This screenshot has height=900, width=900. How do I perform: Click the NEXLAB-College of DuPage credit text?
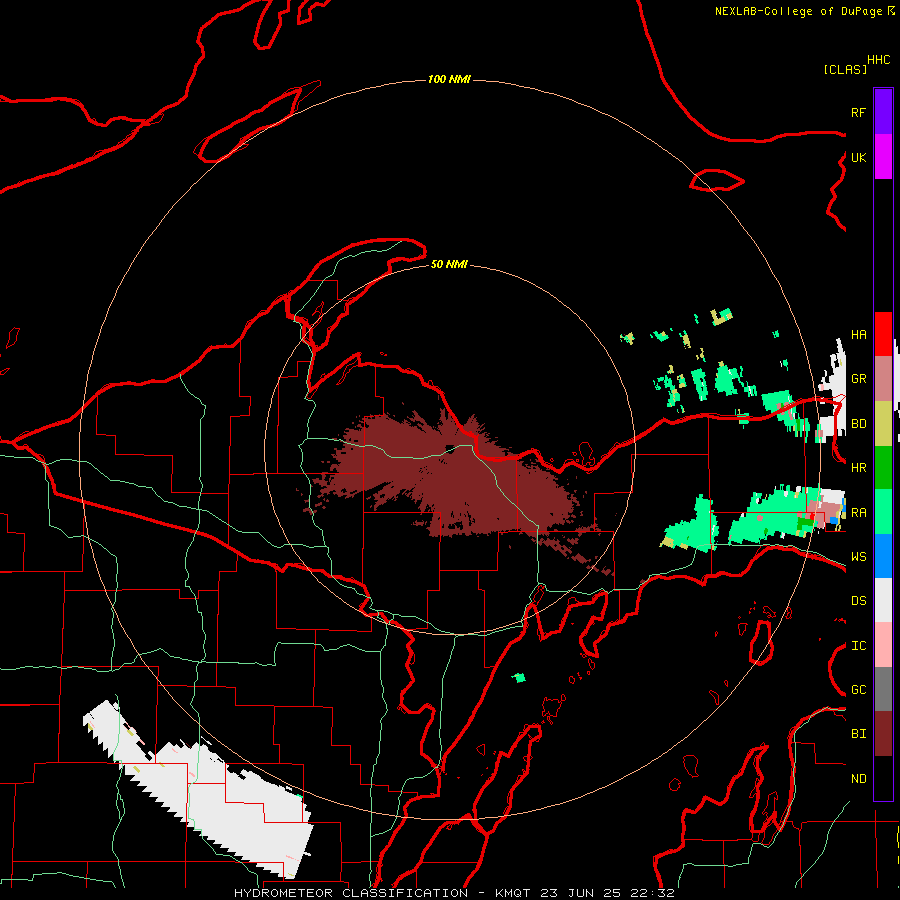(x=798, y=11)
